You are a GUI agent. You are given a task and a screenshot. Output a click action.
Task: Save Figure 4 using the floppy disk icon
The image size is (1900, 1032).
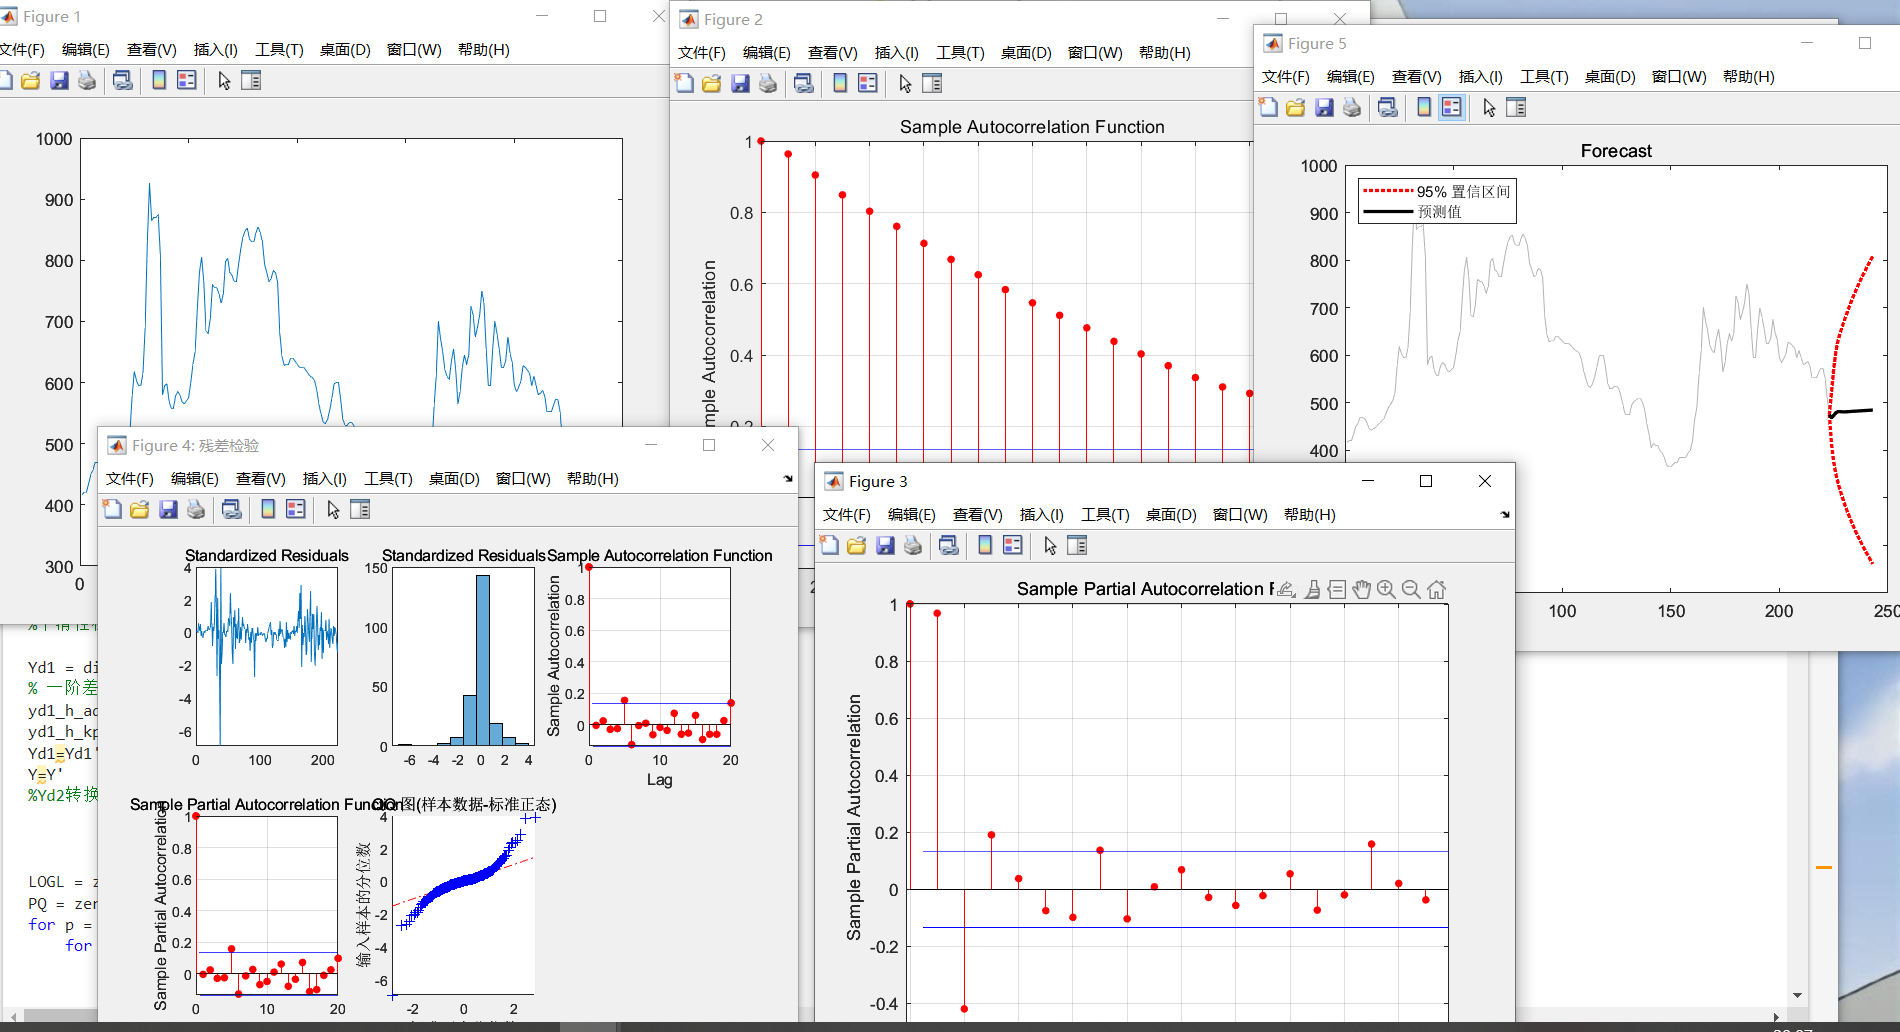(168, 510)
